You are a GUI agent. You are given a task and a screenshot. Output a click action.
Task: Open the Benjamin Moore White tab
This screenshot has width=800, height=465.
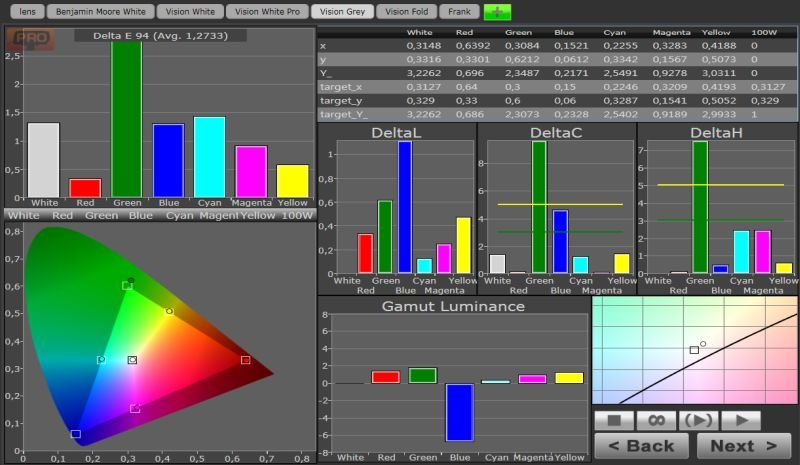pyautogui.click(x=101, y=12)
